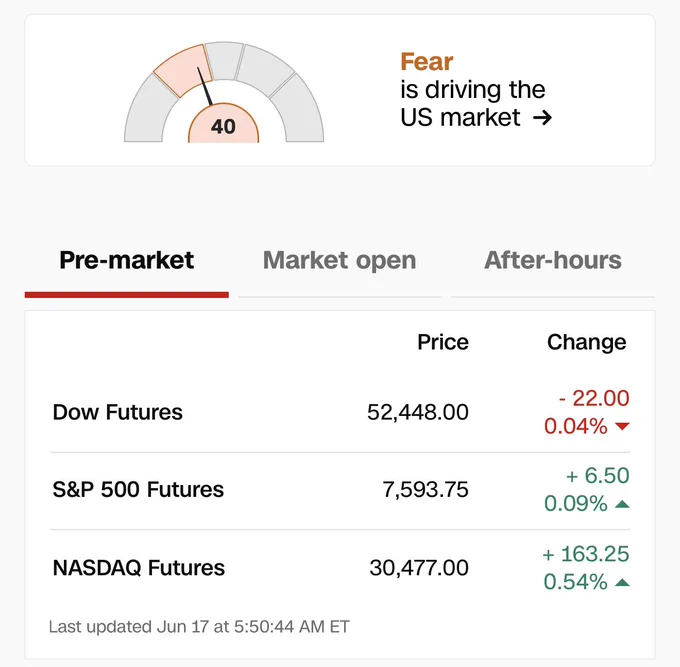The height and width of the screenshot is (667, 680).
Task: Open the NASDAQ Futures row
Action: coord(340,568)
